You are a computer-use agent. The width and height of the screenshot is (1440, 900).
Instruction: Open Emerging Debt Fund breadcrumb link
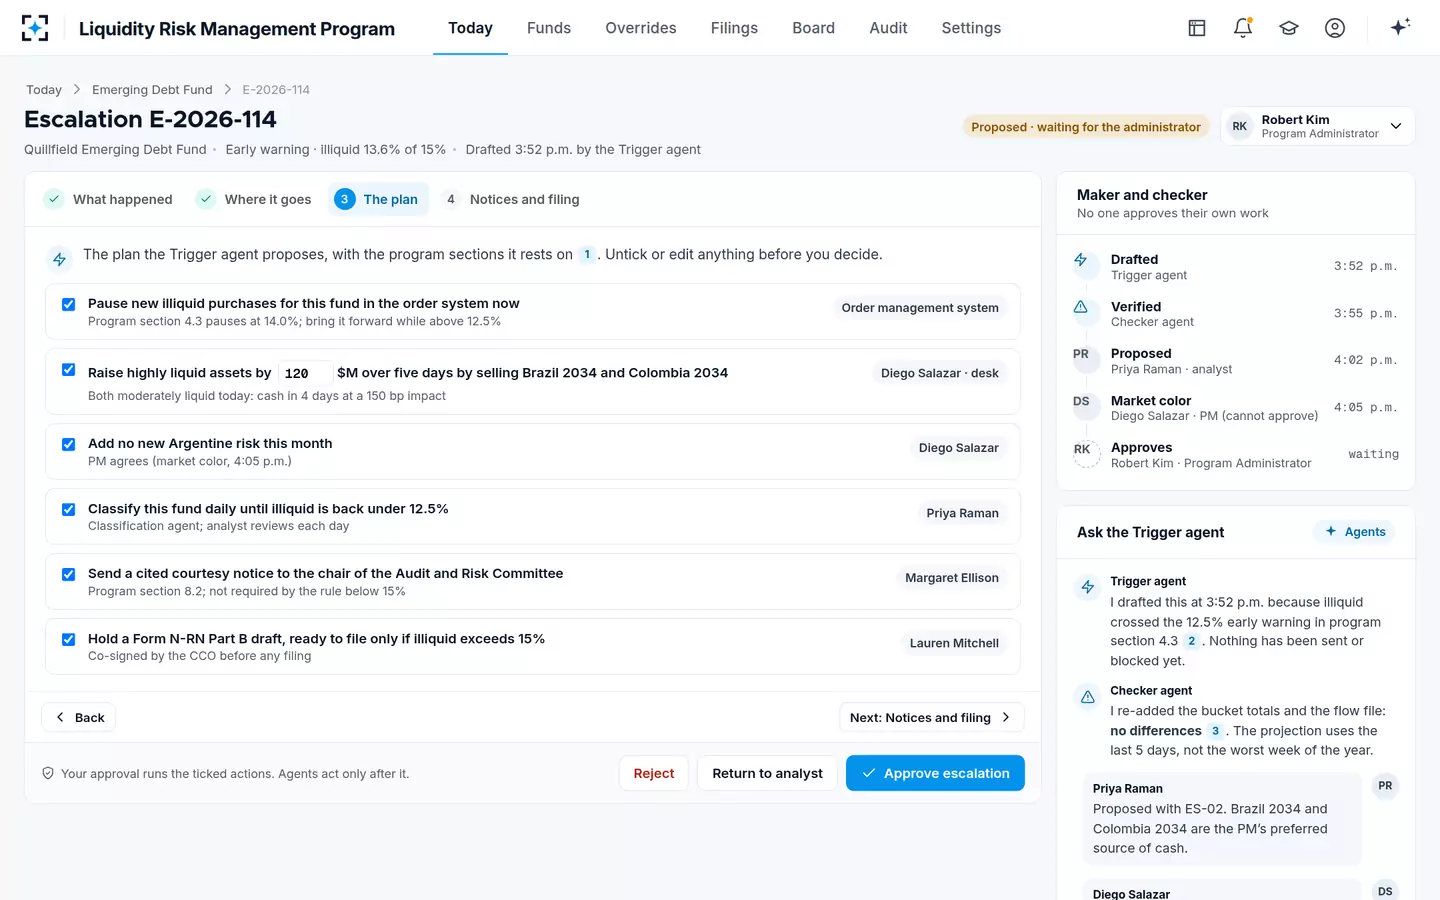tap(152, 90)
